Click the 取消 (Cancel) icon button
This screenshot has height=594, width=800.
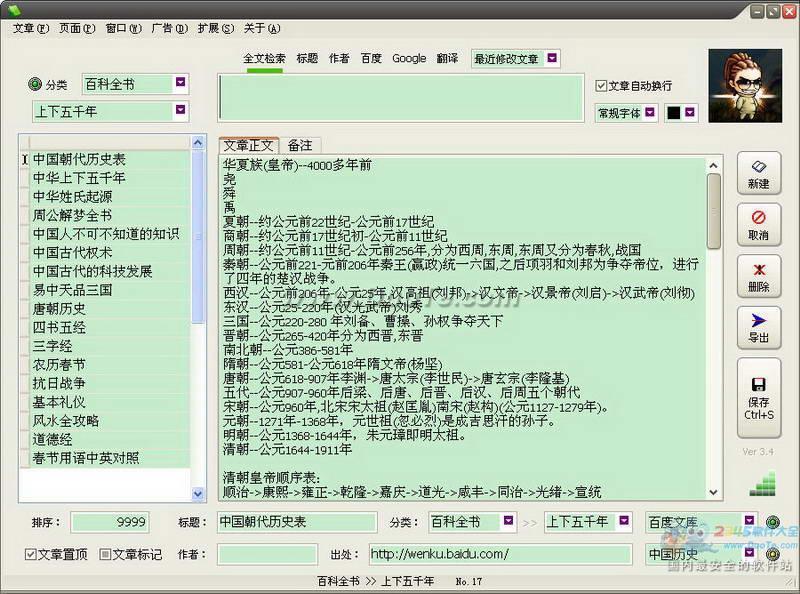coord(758,225)
